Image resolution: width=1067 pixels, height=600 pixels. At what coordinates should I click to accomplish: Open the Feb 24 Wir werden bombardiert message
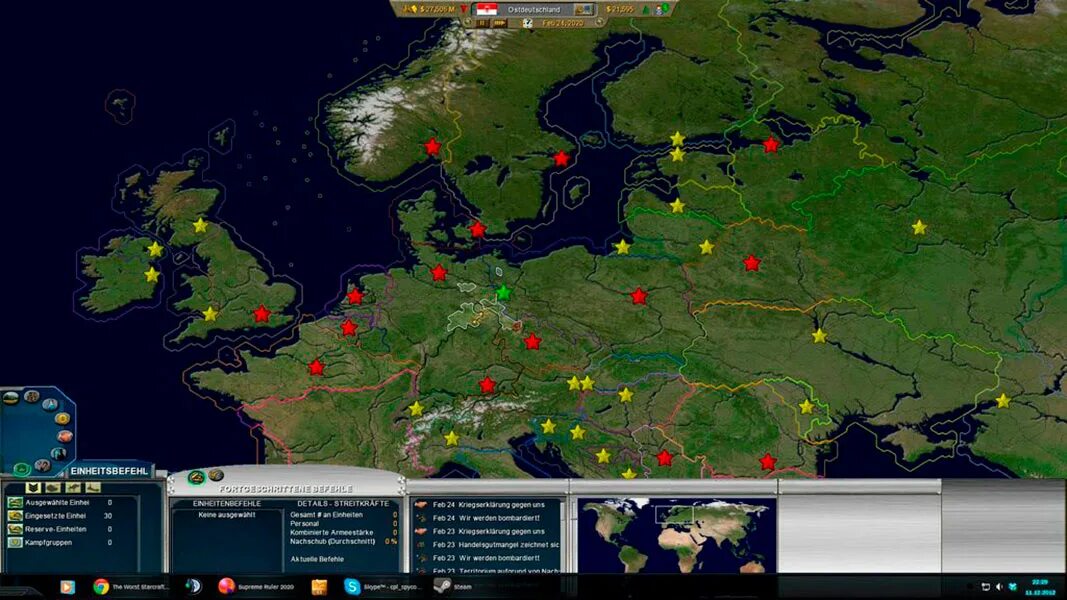tap(487, 518)
